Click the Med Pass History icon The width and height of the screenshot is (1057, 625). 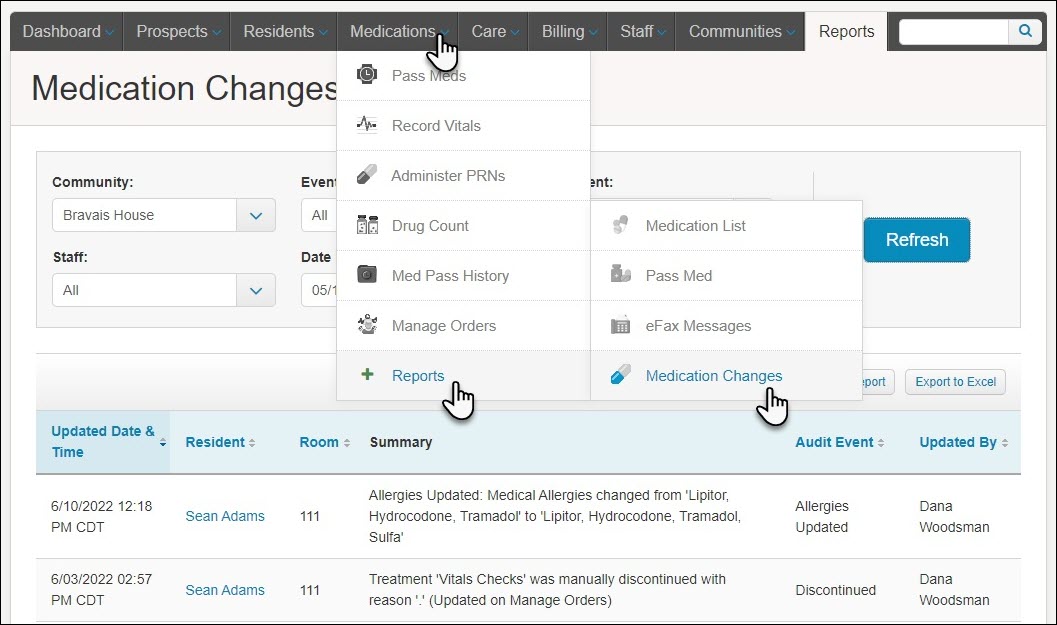[x=367, y=275]
